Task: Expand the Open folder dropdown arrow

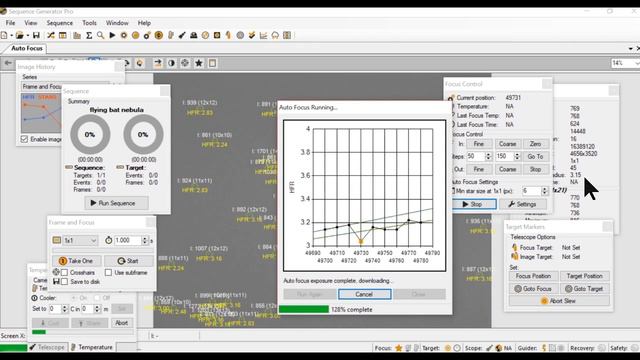Action: 27,36
